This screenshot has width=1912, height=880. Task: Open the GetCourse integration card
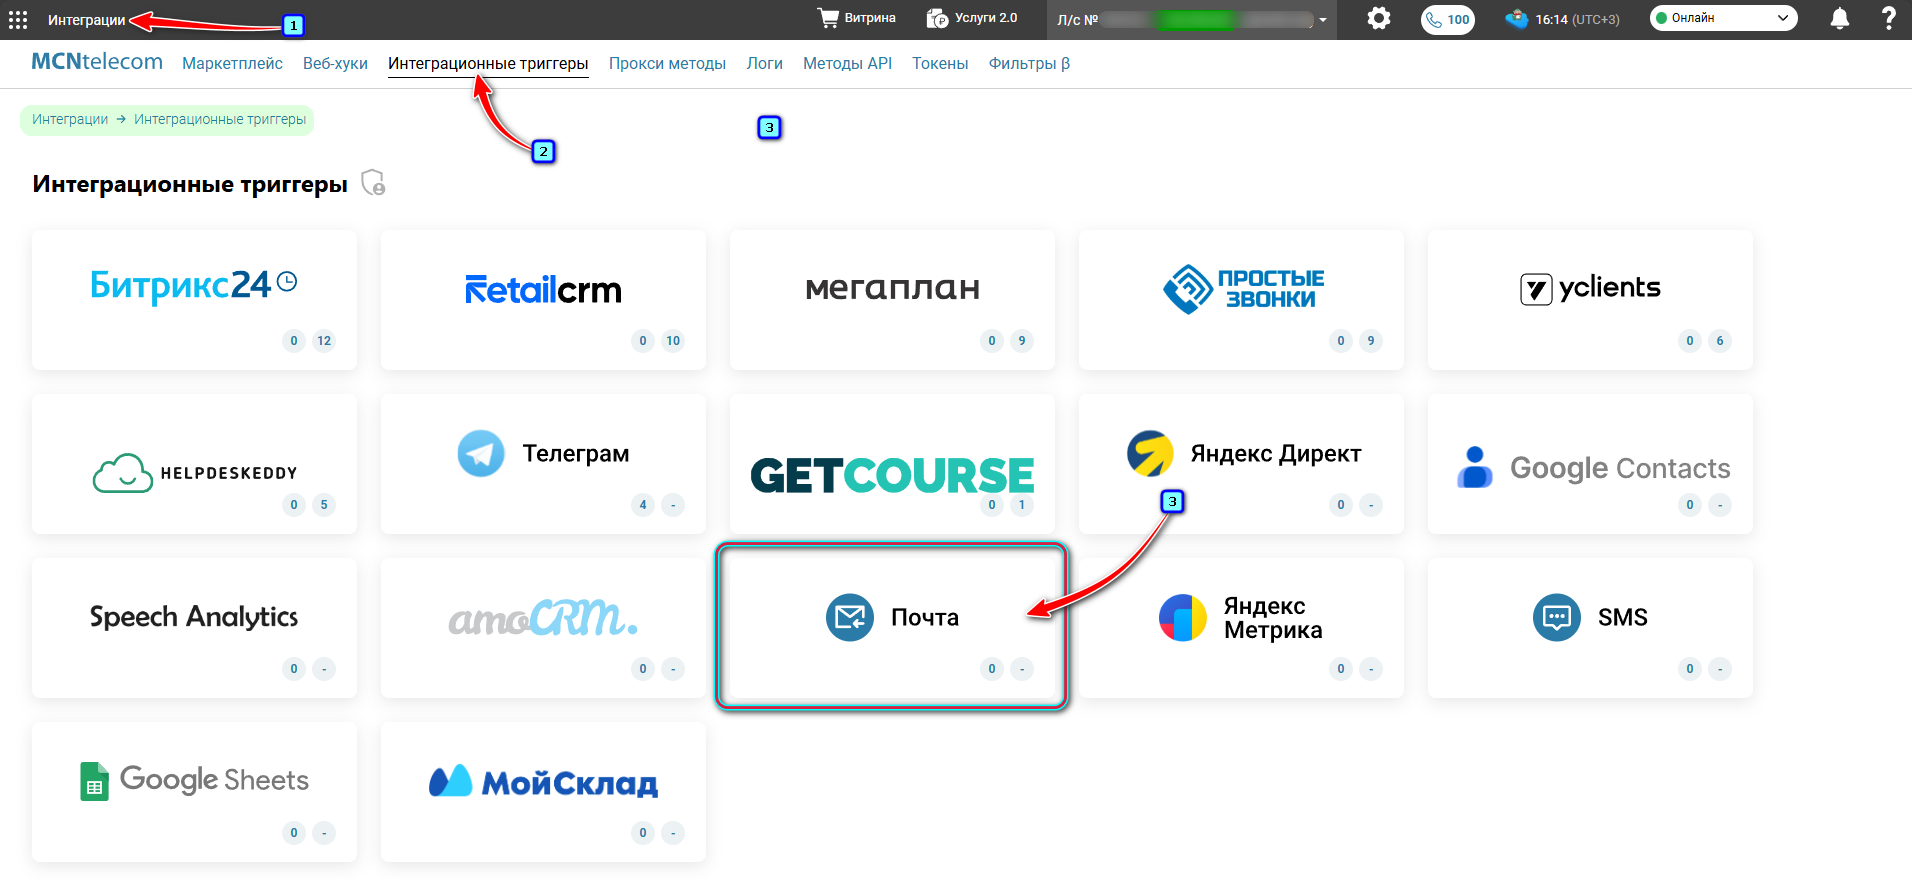point(892,464)
